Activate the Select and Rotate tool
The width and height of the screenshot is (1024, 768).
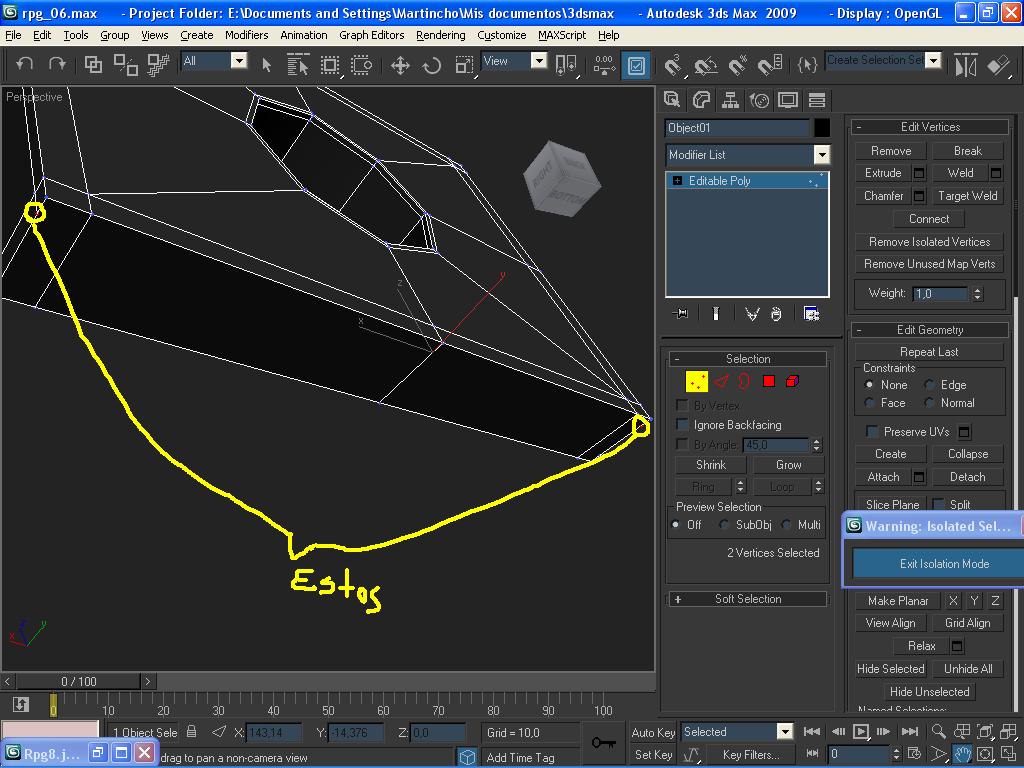[431, 65]
